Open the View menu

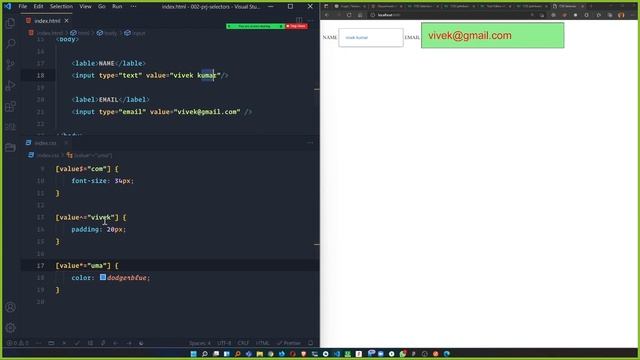(x=85, y=7)
